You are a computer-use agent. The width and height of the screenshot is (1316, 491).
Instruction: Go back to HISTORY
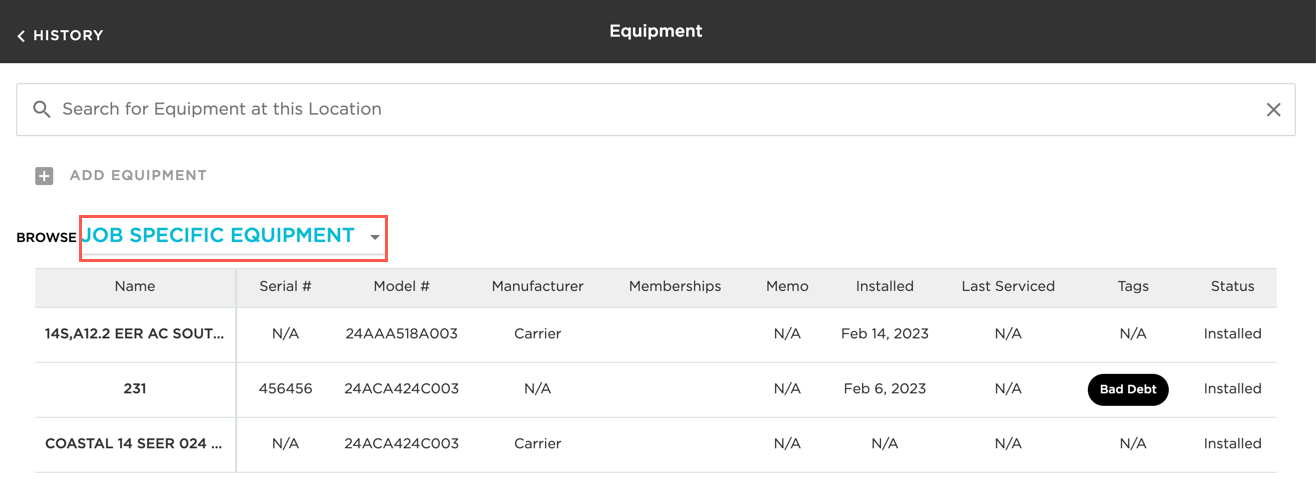(x=68, y=36)
